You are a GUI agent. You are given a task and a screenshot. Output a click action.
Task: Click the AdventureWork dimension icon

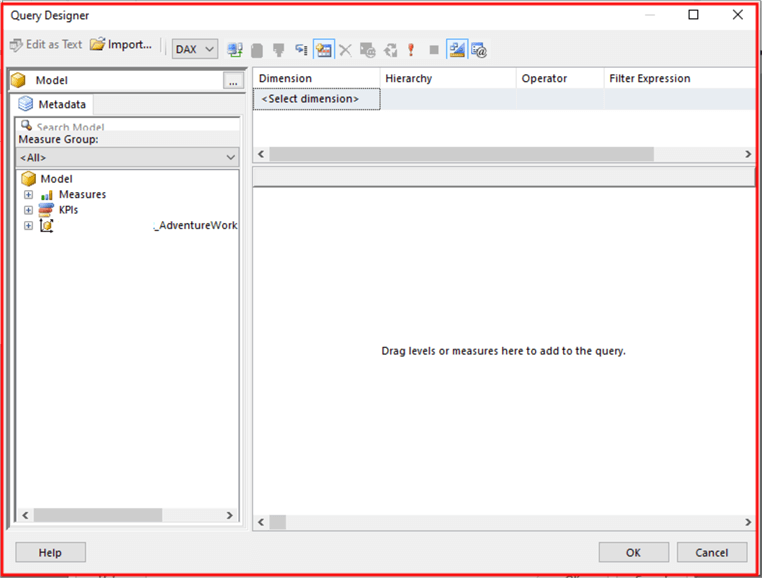(47, 226)
